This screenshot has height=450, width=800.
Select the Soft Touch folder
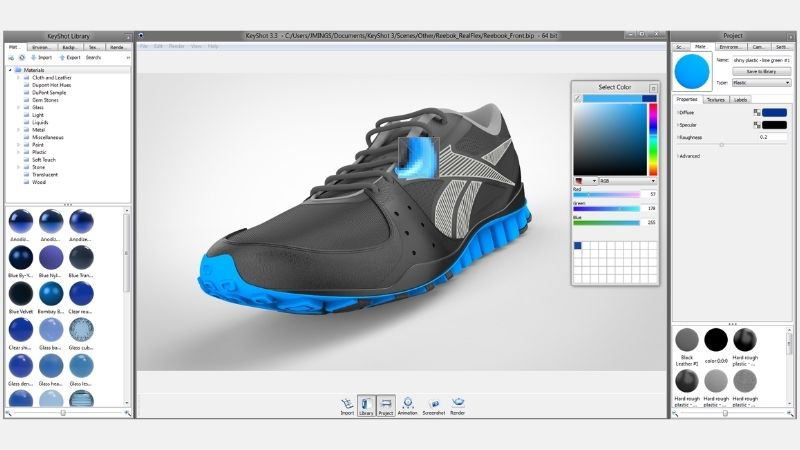44,160
